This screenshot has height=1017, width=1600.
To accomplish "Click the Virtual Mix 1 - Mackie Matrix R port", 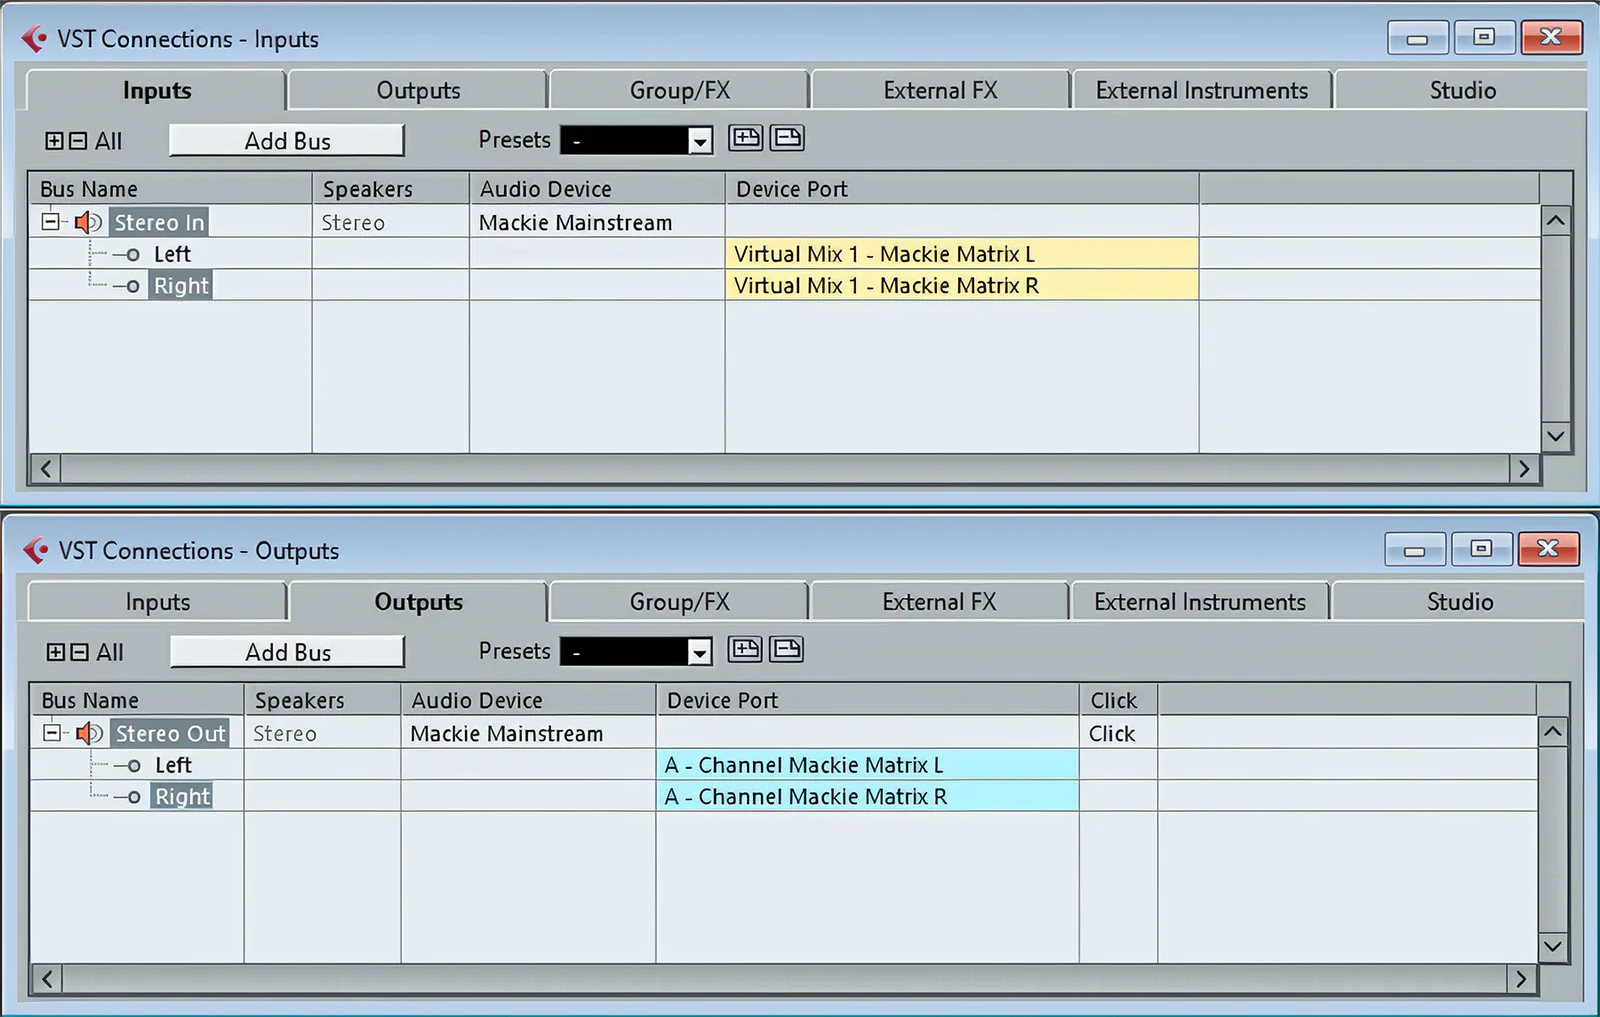I will point(962,286).
